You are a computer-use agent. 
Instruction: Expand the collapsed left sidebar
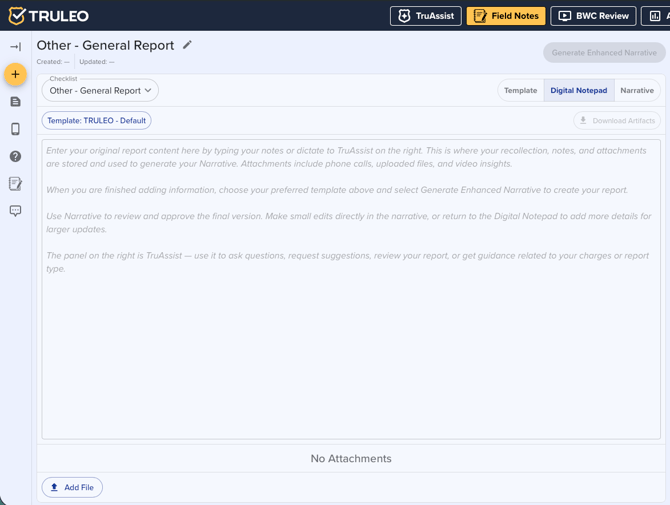[x=15, y=47]
